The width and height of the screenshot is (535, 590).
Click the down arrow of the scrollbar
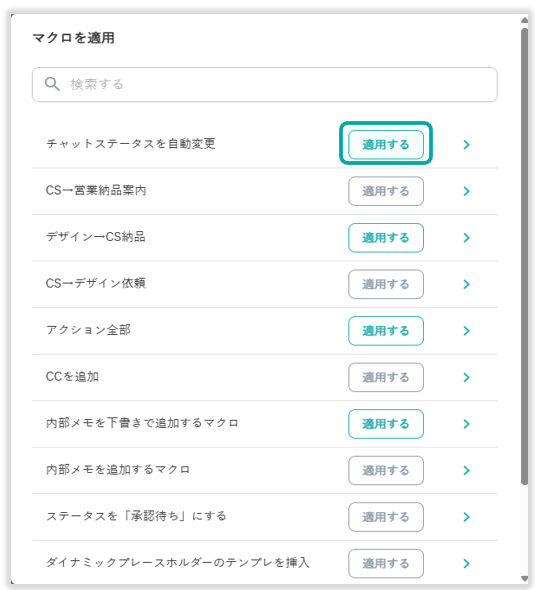tap(524, 579)
